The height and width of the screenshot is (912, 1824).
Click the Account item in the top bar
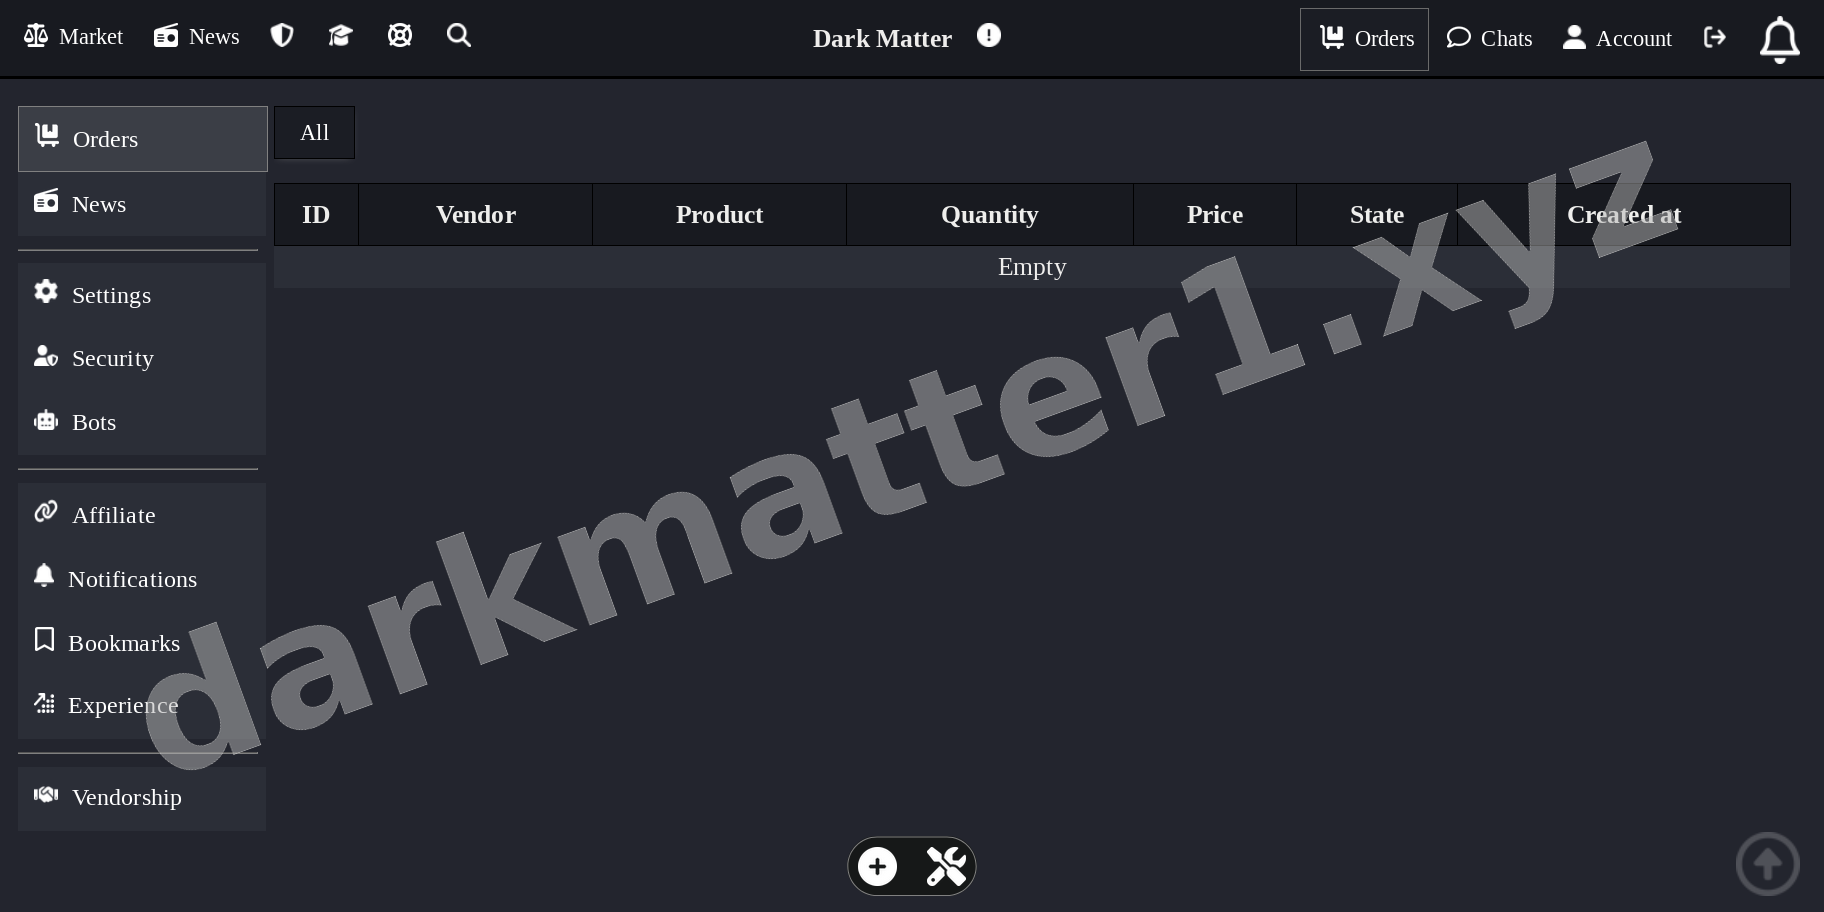tap(1616, 38)
